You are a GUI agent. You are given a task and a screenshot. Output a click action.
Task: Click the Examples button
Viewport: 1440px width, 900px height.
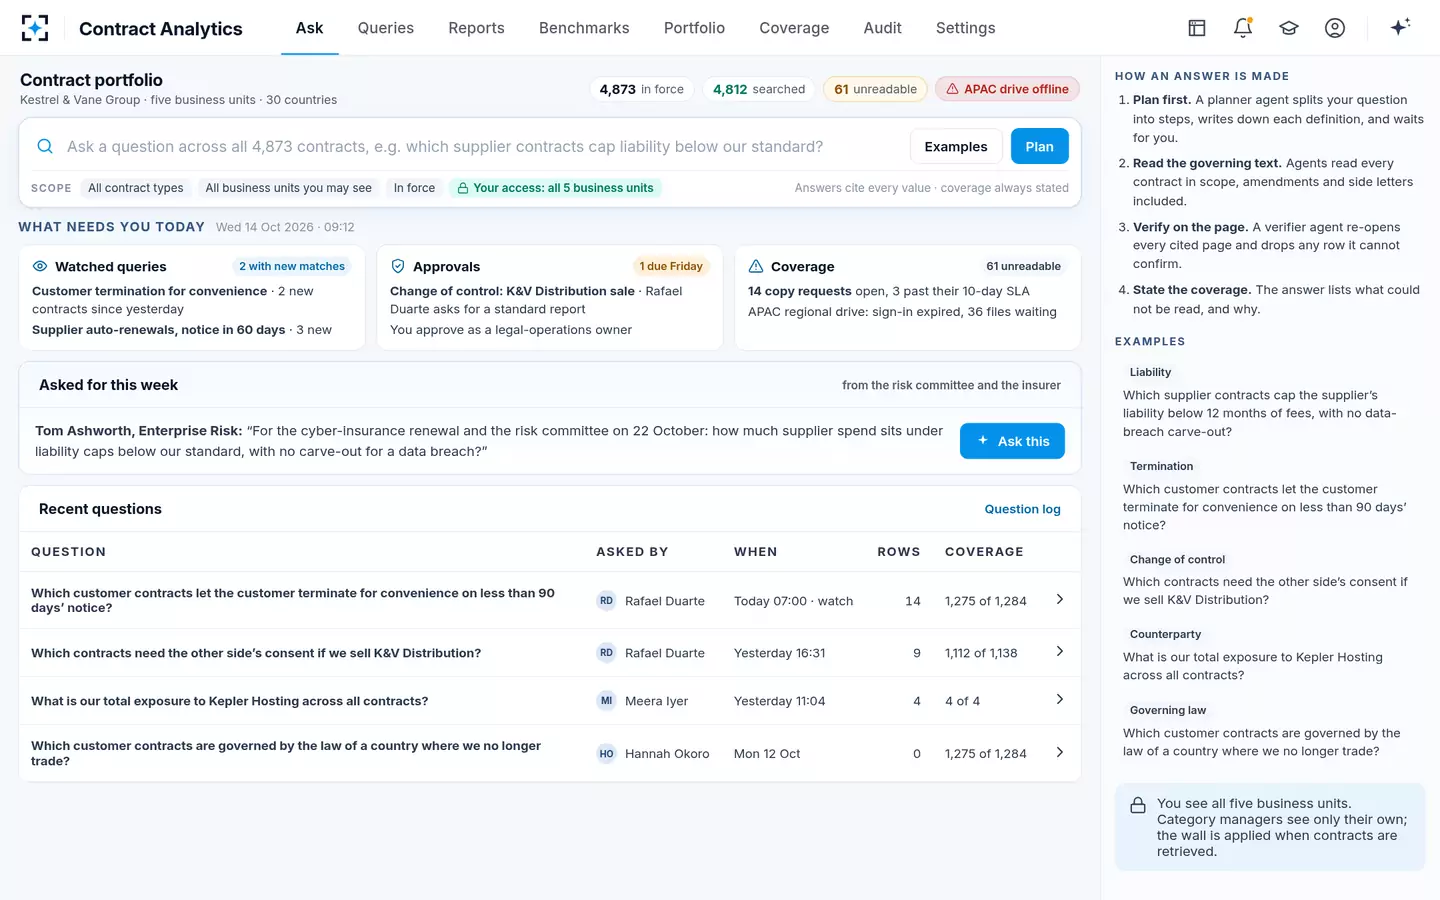point(956,146)
